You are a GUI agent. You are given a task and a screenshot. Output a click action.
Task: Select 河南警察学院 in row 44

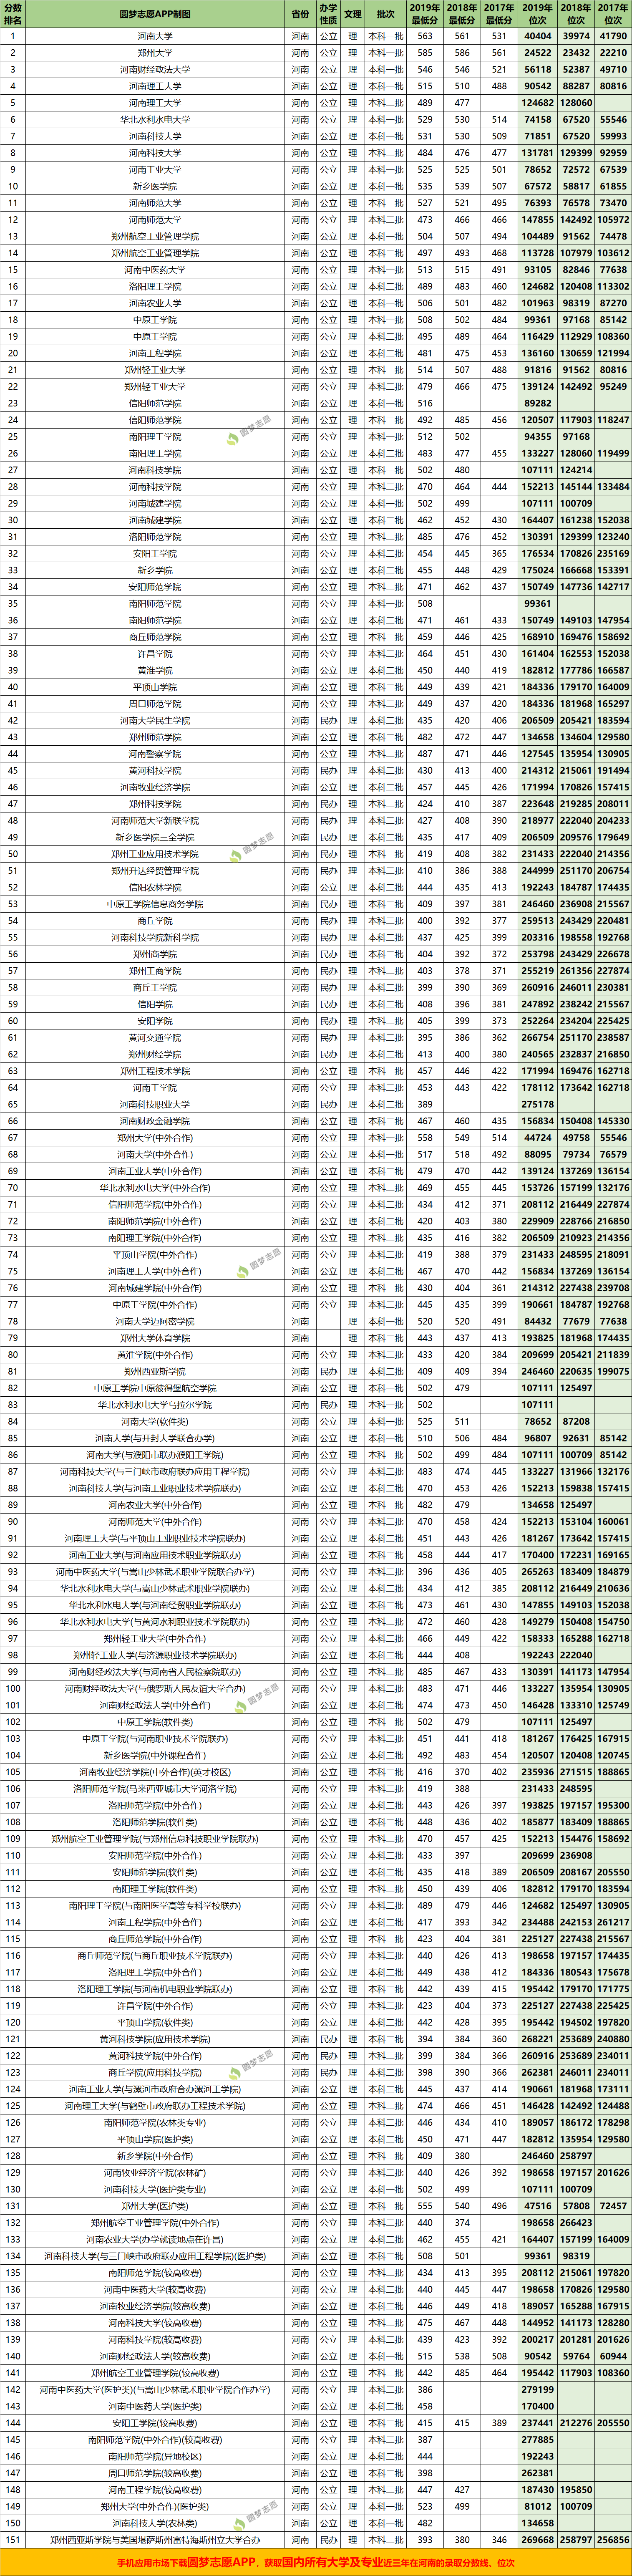tap(155, 754)
